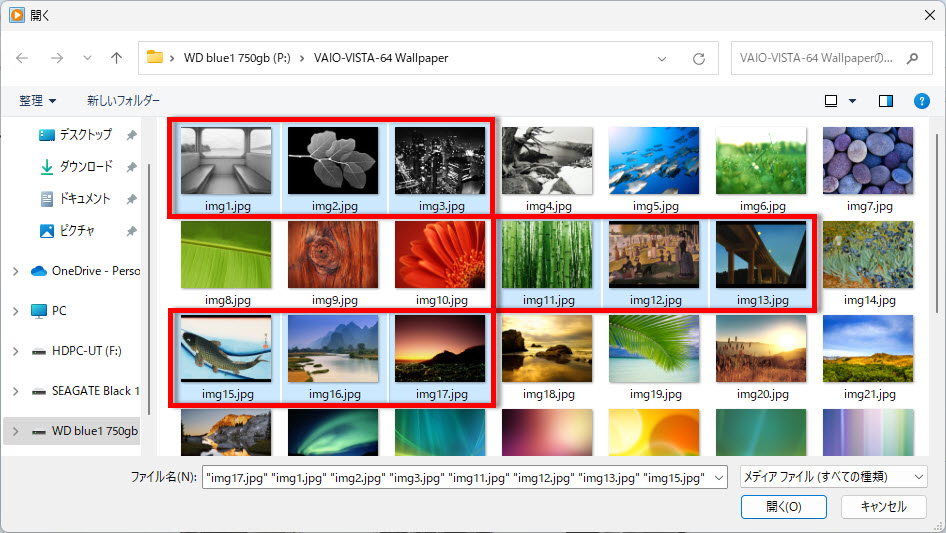Select the img5.jpg fish thumbnail
The image size is (946, 533).
coord(653,160)
